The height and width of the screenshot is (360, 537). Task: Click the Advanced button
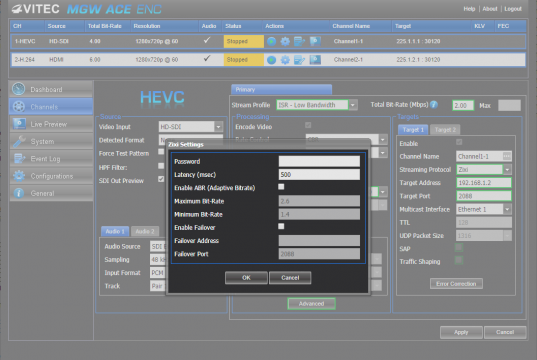(311, 304)
